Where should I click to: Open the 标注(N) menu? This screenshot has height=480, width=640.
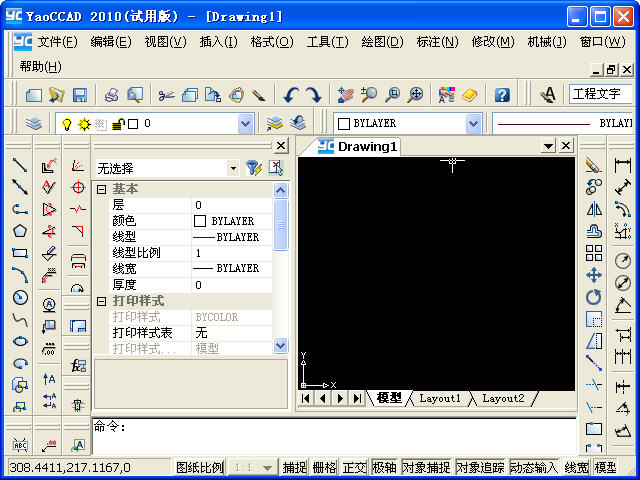pos(438,42)
